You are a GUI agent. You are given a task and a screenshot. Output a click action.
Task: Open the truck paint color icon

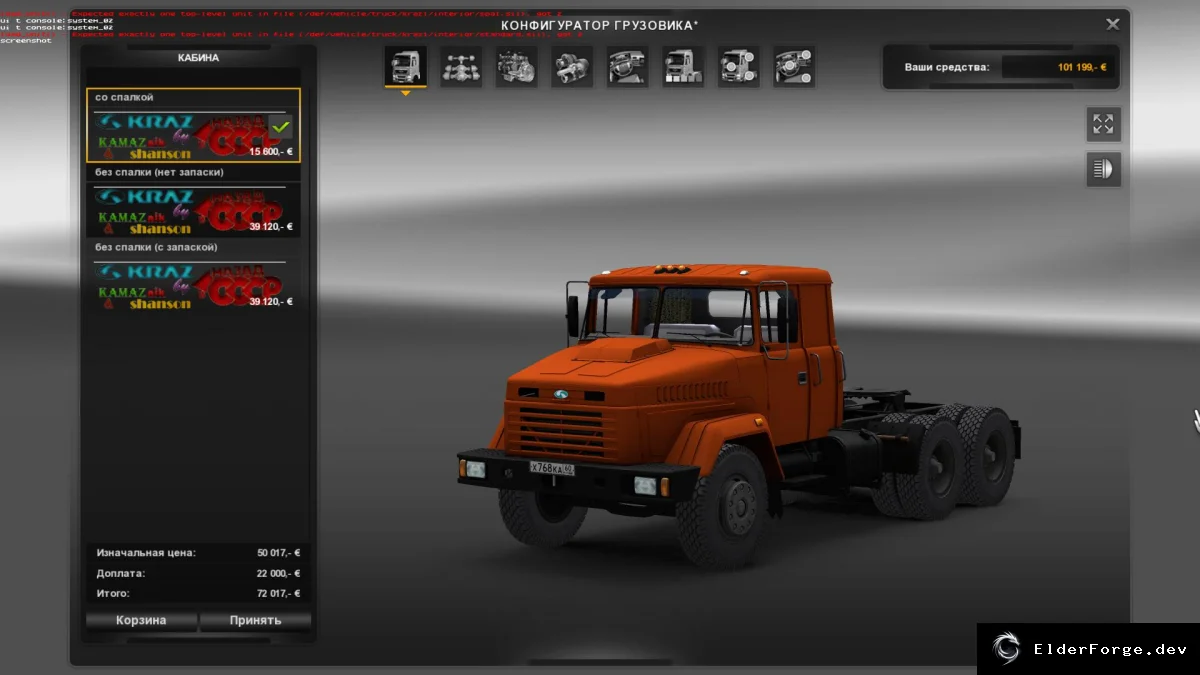[683, 67]
